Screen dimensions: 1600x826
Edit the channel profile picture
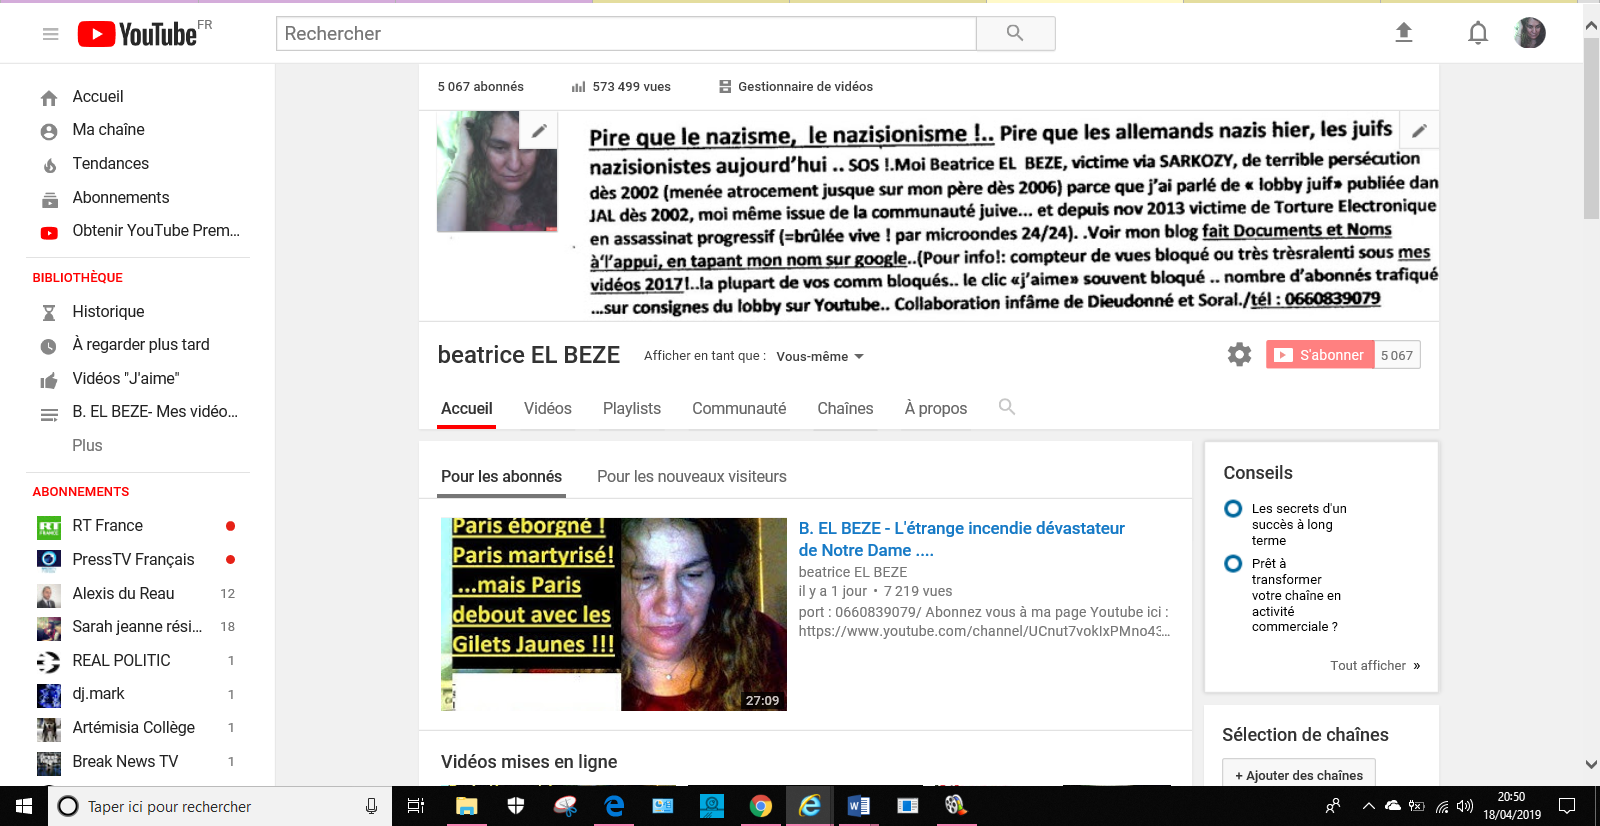point(538,130)
